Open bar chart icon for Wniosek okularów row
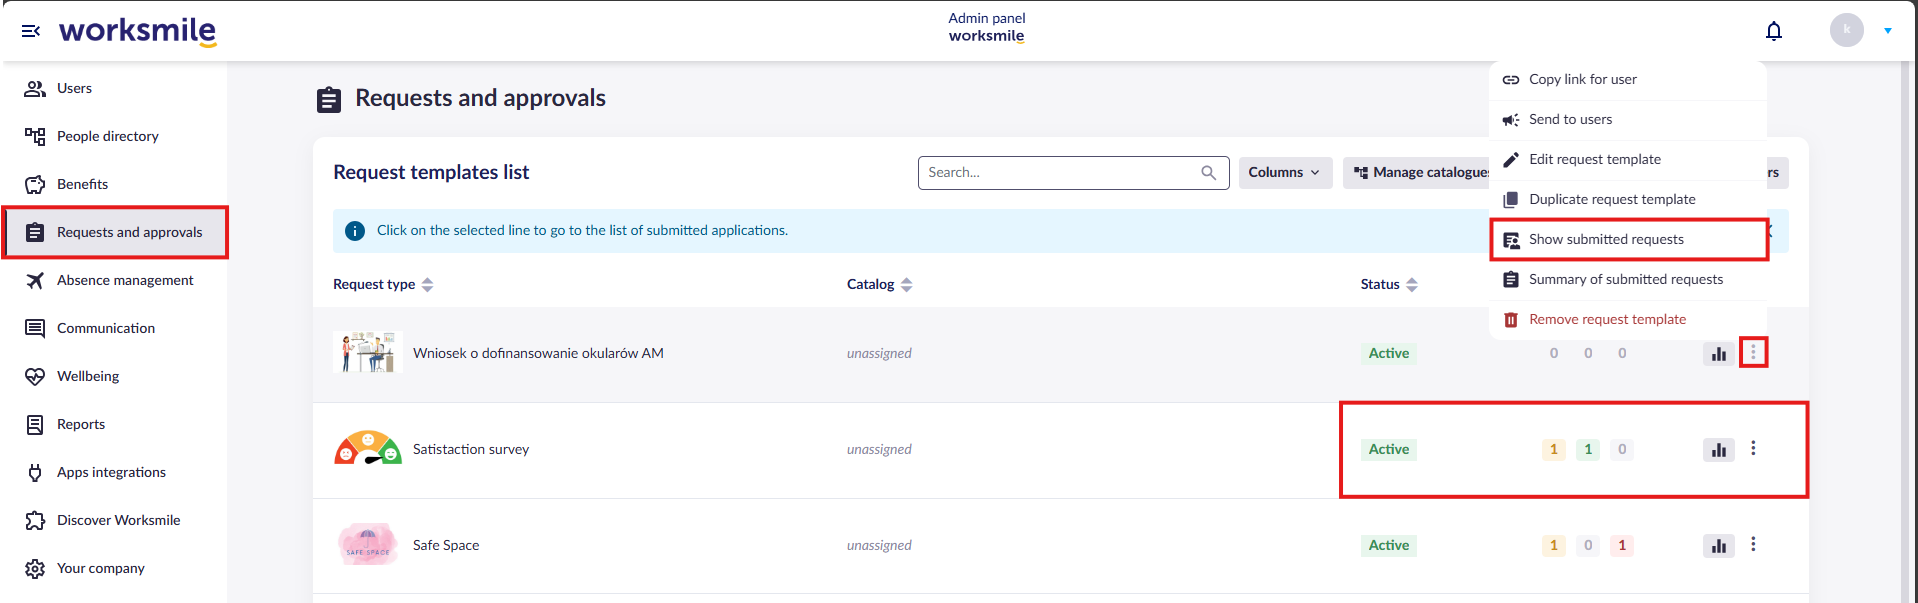 (1718, 354)
